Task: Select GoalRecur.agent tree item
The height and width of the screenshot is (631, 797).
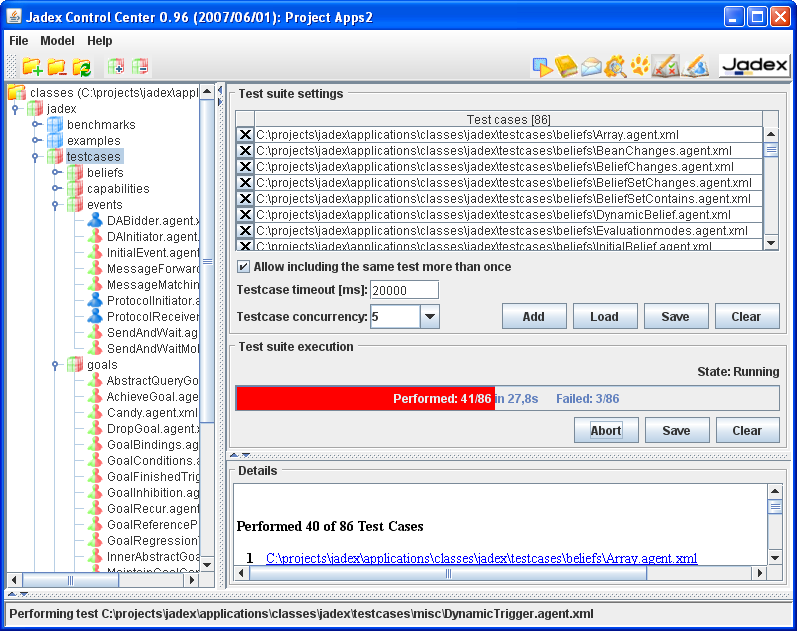Action: (153, 508)
